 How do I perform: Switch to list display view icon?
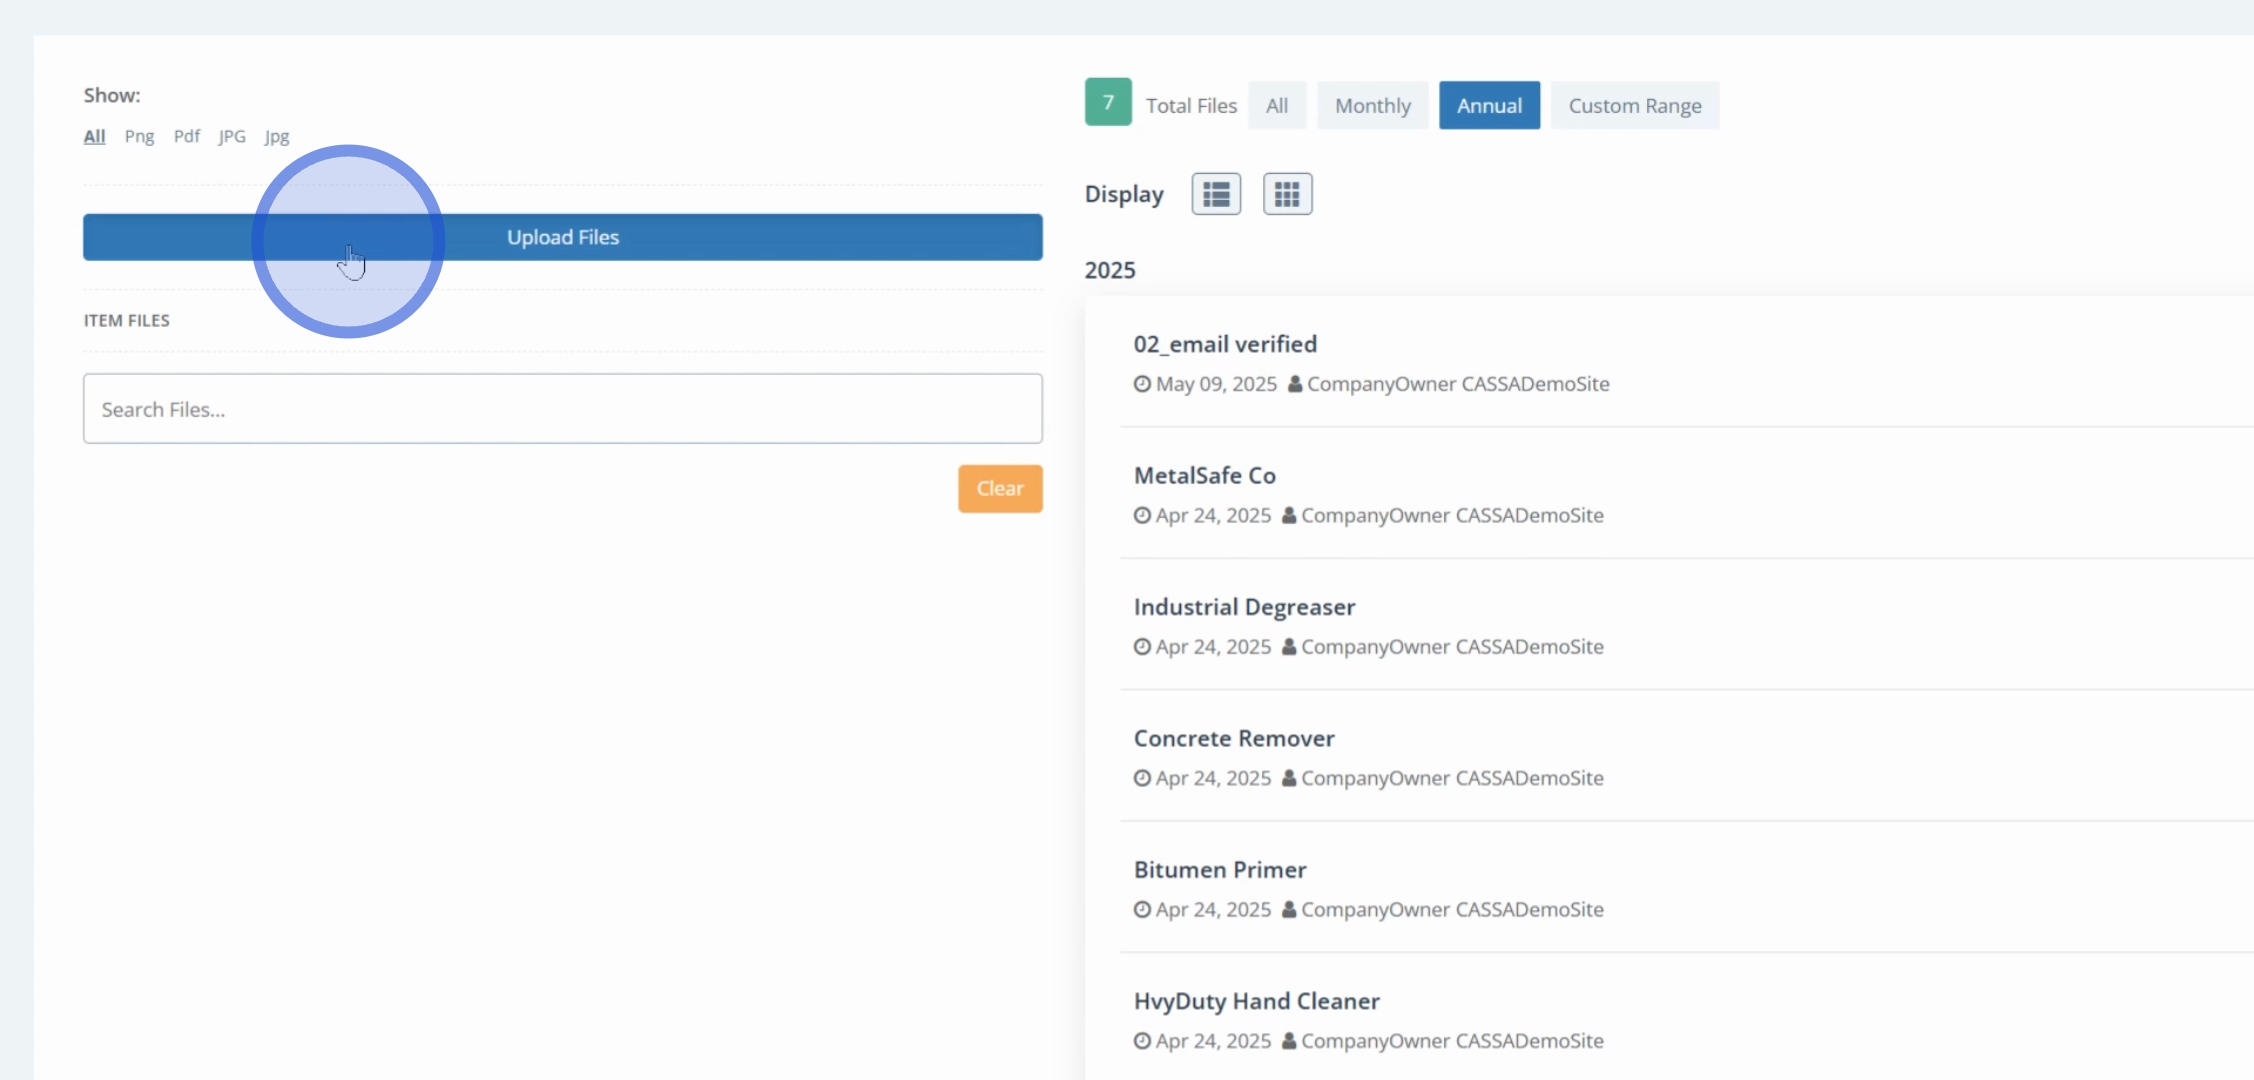(x=1216, y=194)
